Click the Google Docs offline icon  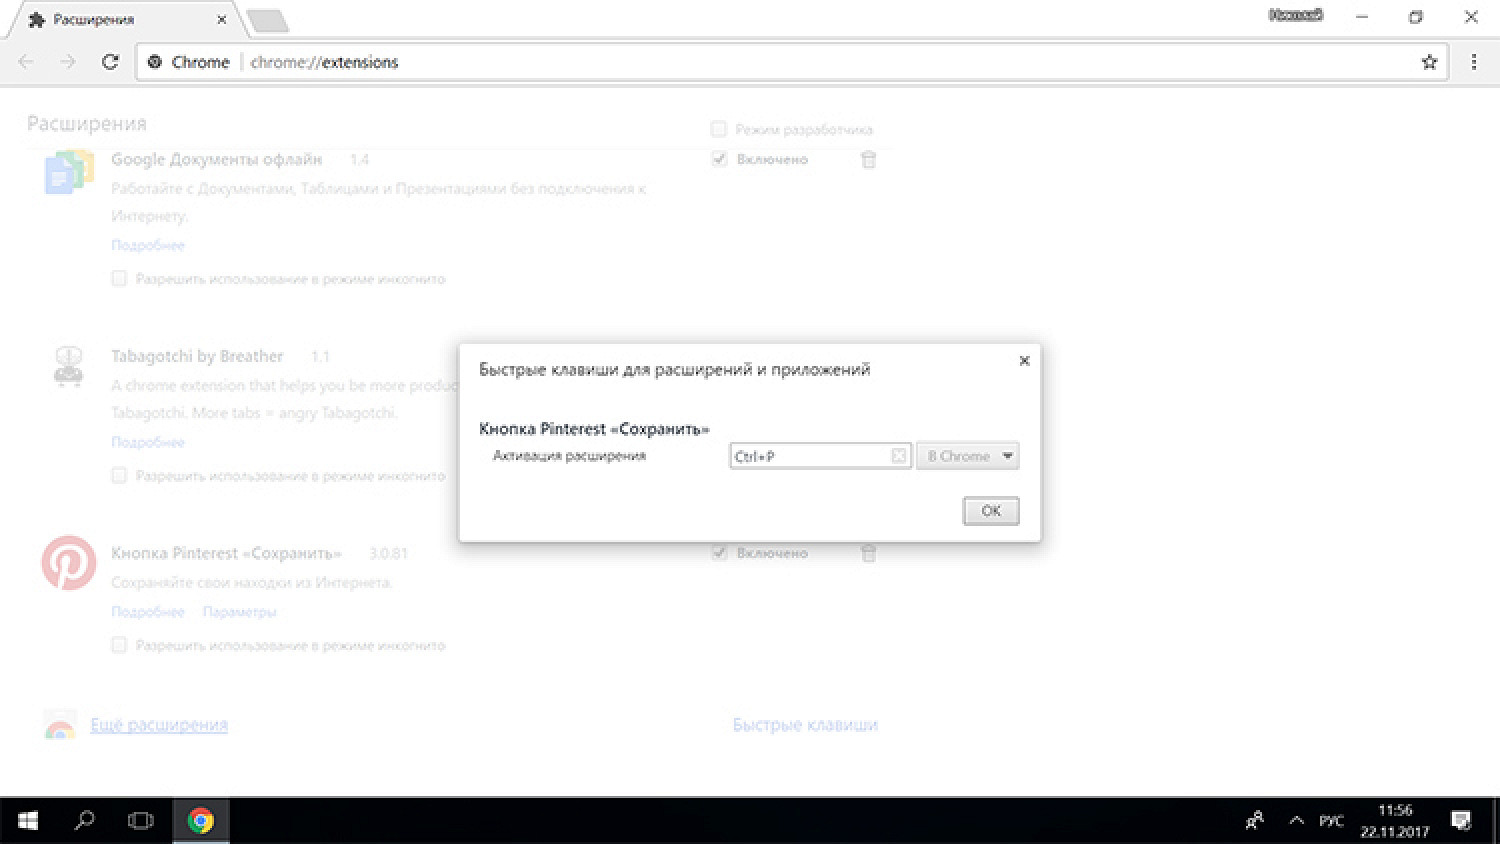pos(68,172)
